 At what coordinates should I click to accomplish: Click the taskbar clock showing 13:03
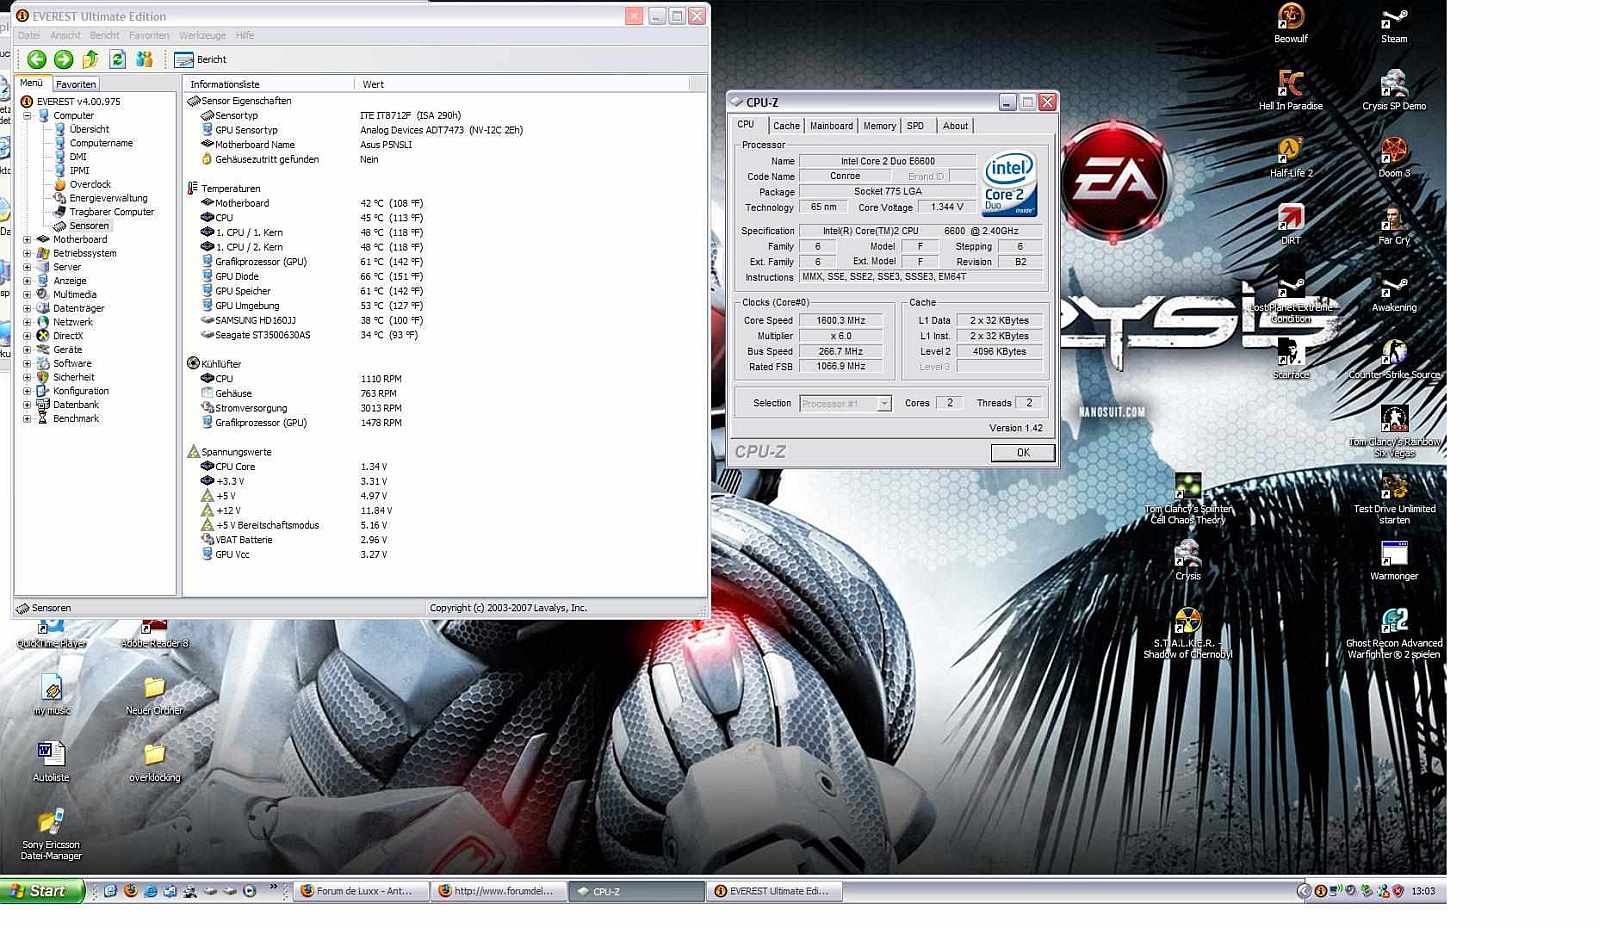(1423, 891)
